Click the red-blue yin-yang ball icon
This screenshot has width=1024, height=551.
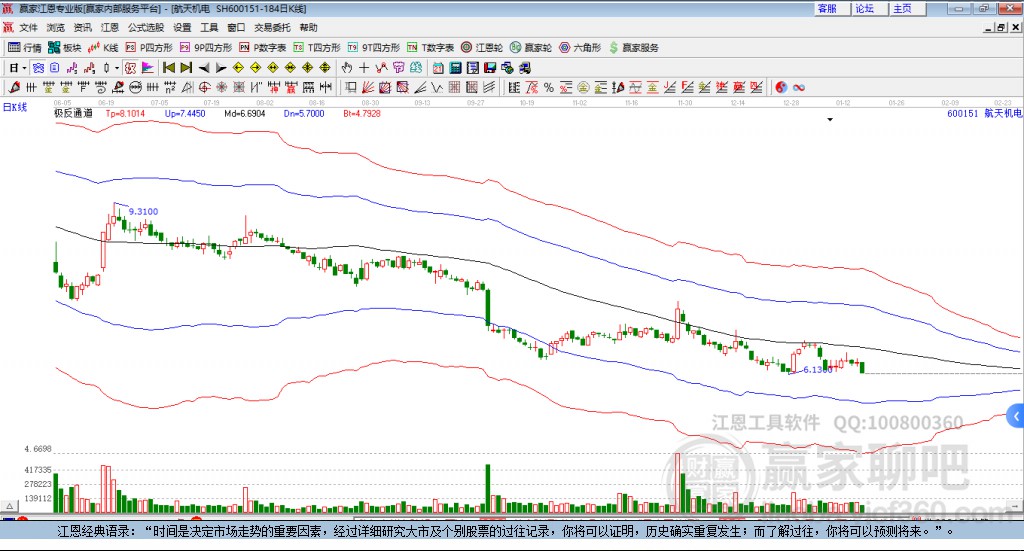(781, 87)
